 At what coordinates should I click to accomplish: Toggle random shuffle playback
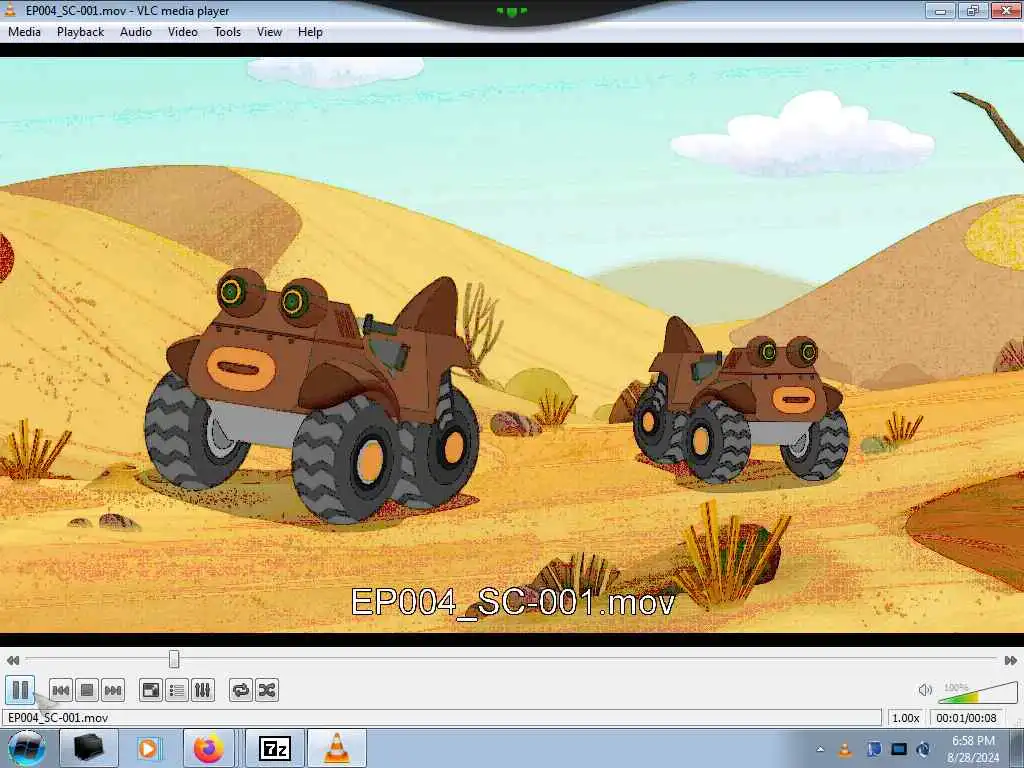(266, 690)
